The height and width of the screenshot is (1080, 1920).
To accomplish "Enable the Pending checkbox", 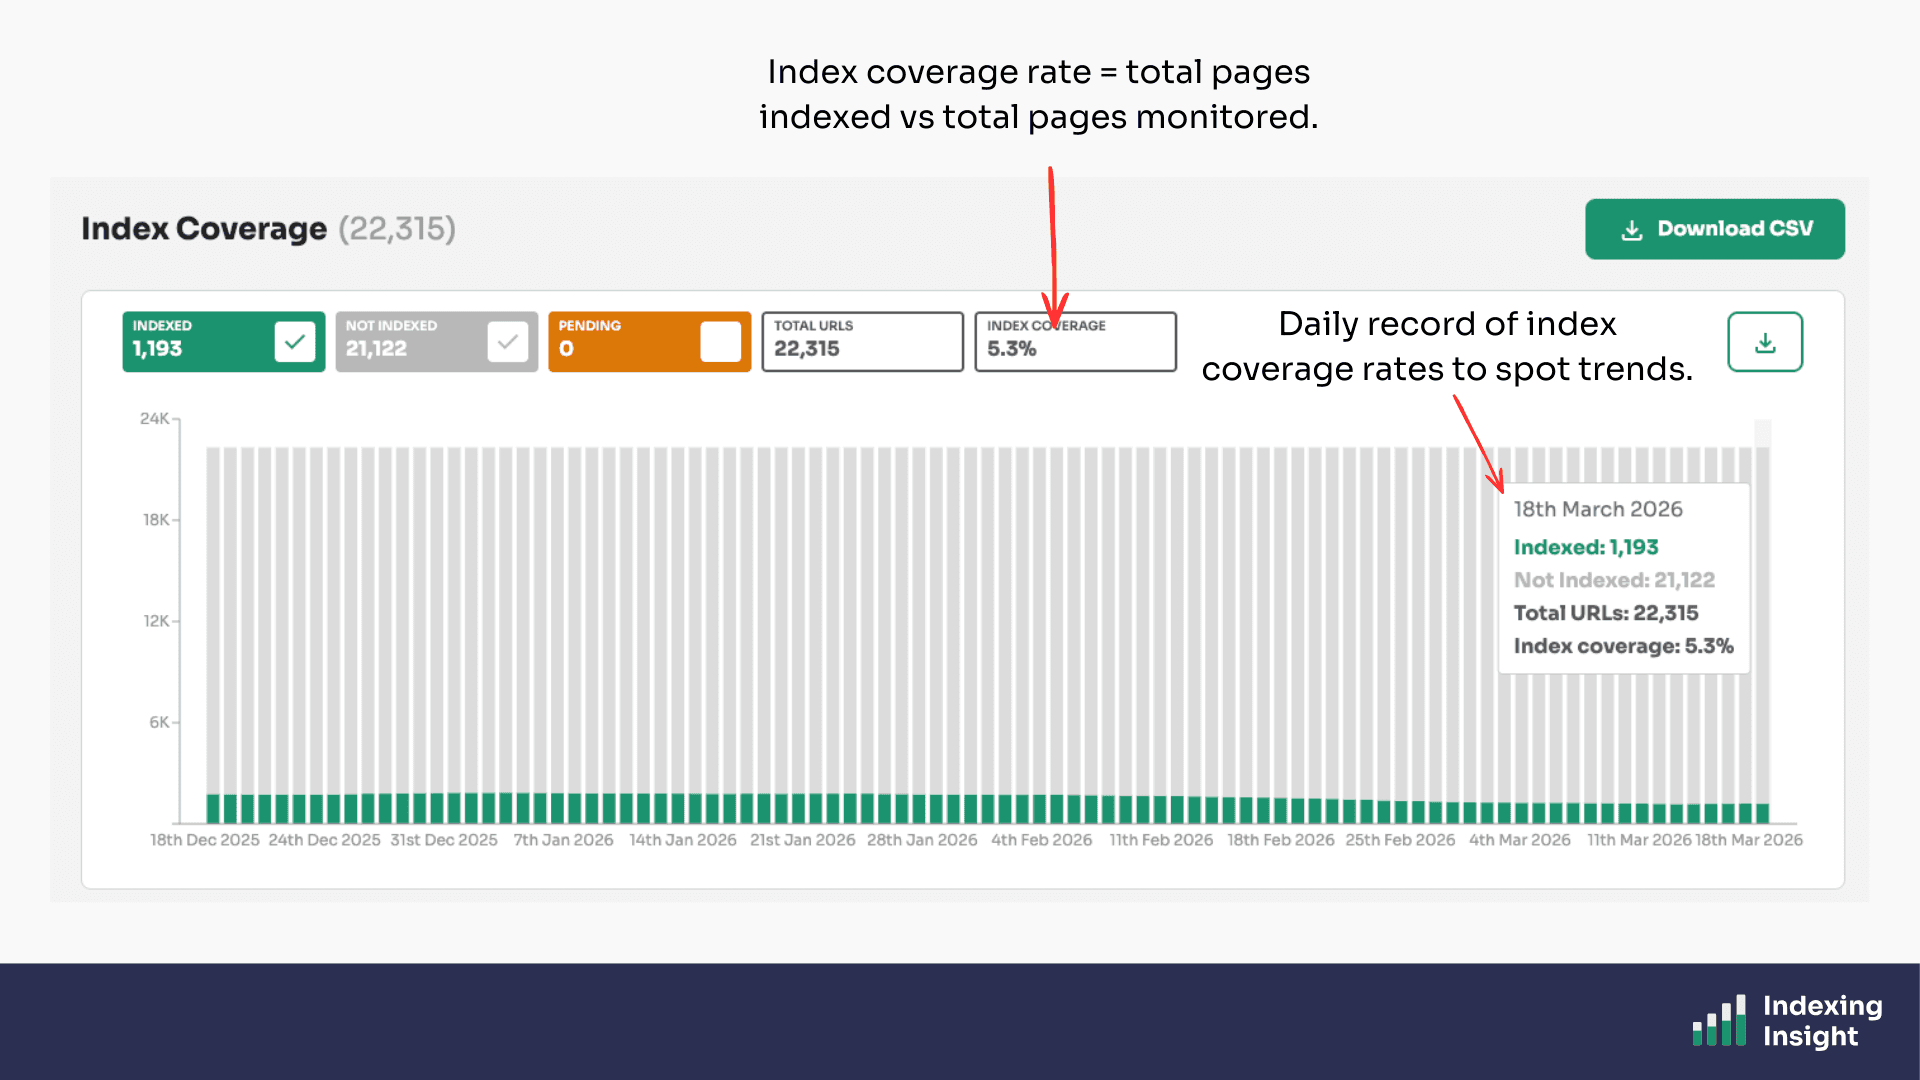I will pyautogui.click(x=720, y=342).
